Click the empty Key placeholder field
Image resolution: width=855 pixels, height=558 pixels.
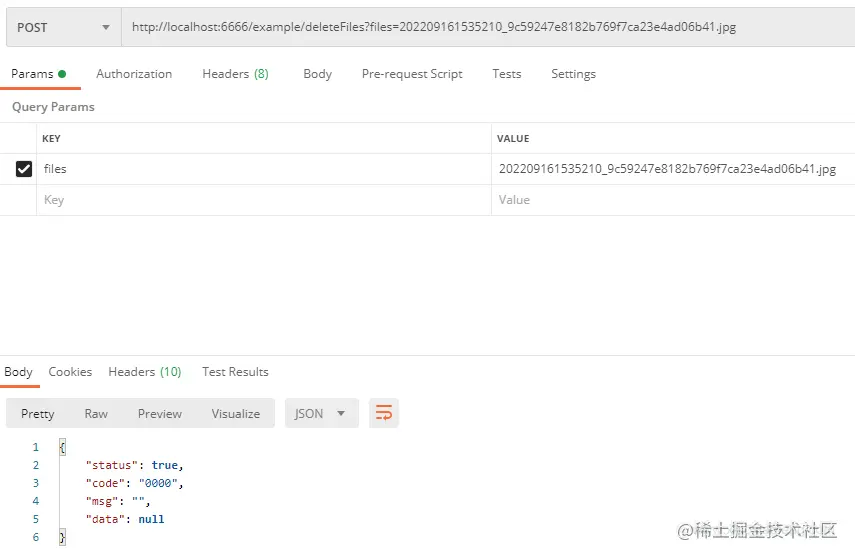pos(264,200)
